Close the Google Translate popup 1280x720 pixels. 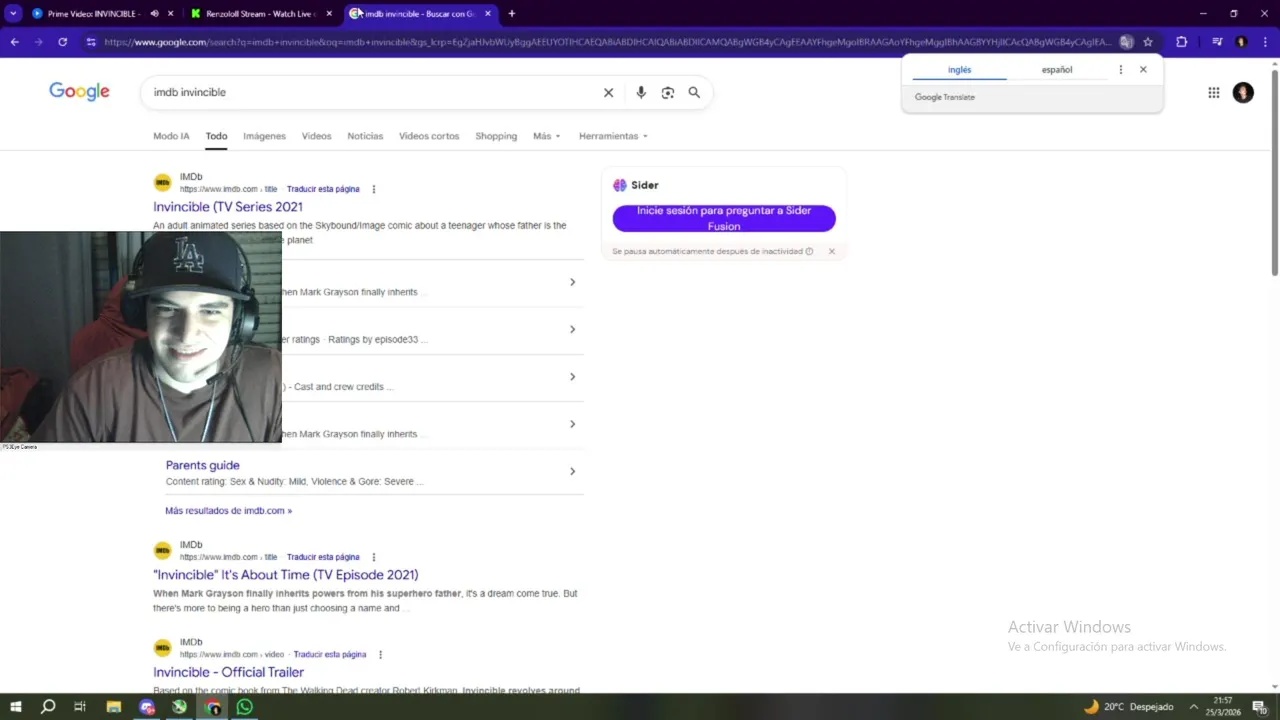(x=1143, y=70)
